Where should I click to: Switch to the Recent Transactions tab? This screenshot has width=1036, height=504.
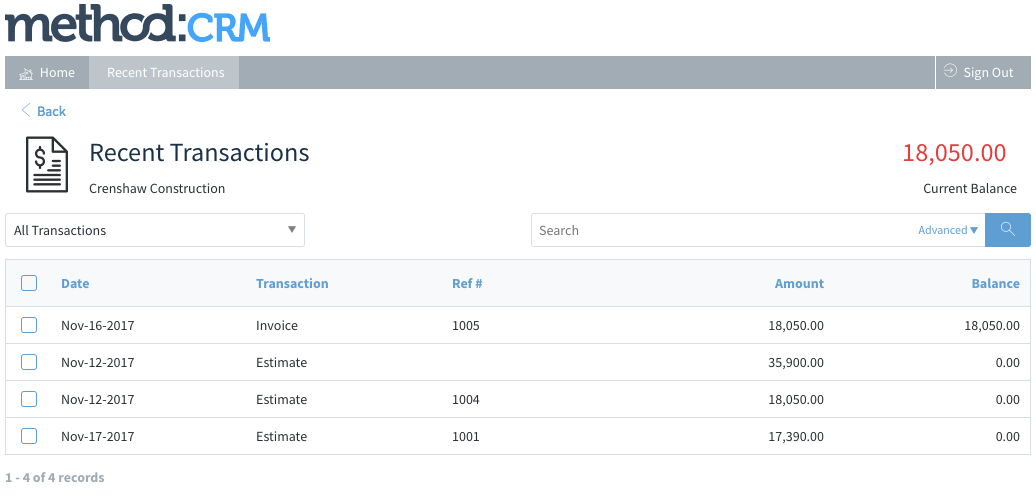click(x=165, y=73)
